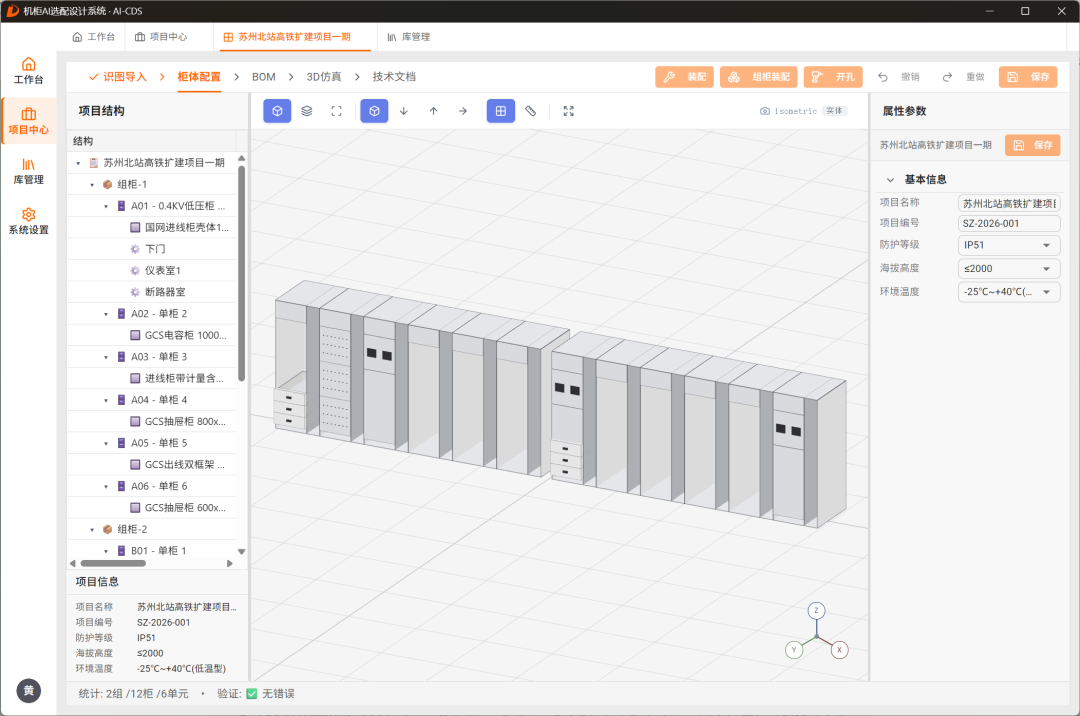The height and width of the screenshot is (716, 1080).
Task: Click the fullscreen expand icon in the 3D toolbar
Action: click(568, 111)
